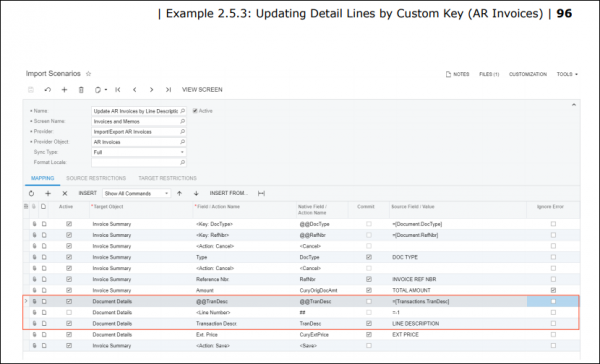Switch to TARGET RESTRICTIONS tab

point(167,178)
